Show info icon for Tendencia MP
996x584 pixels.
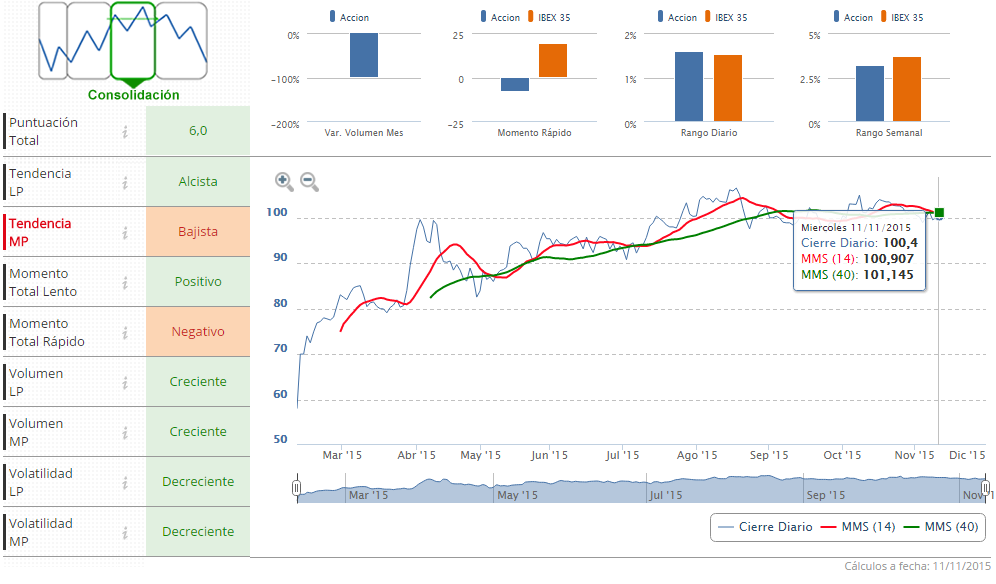click(125, 232)
